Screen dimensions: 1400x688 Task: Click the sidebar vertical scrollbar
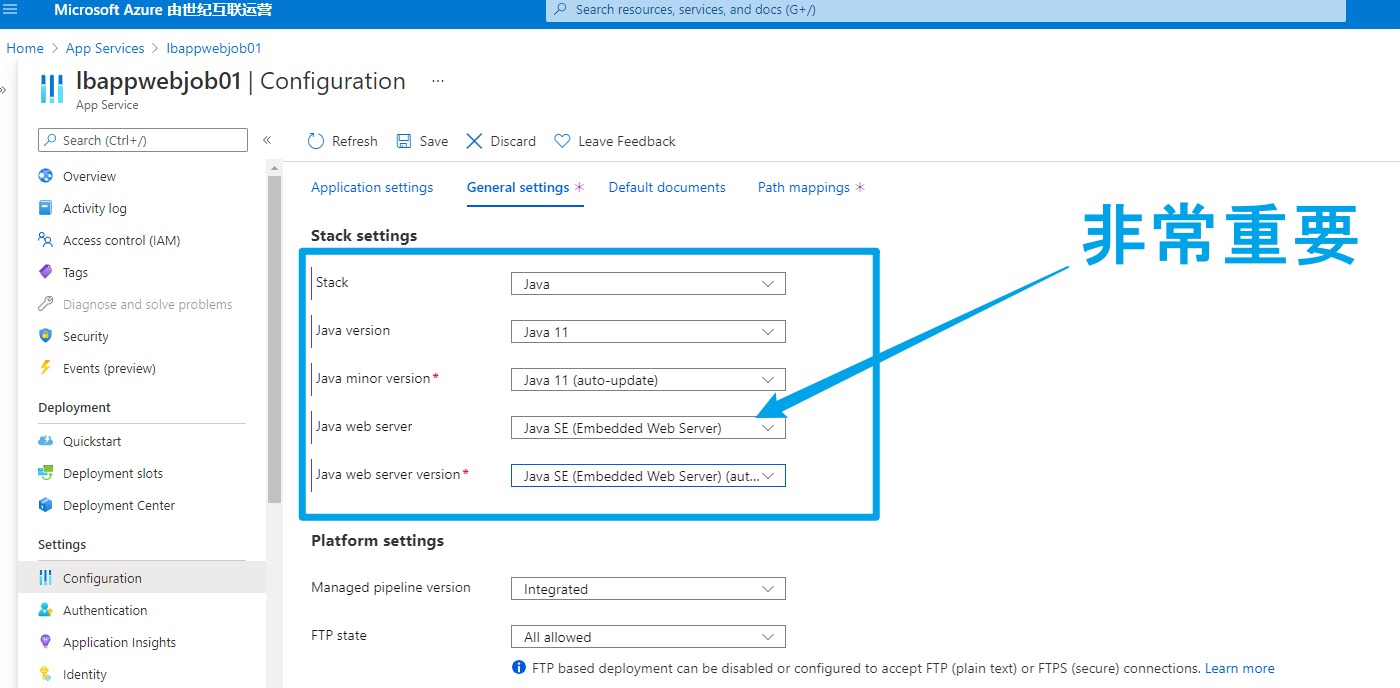tap(274, 340)
